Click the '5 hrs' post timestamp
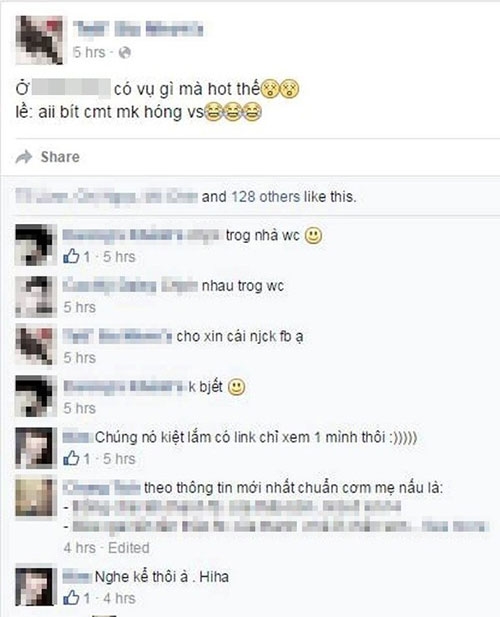 point(89,52)
